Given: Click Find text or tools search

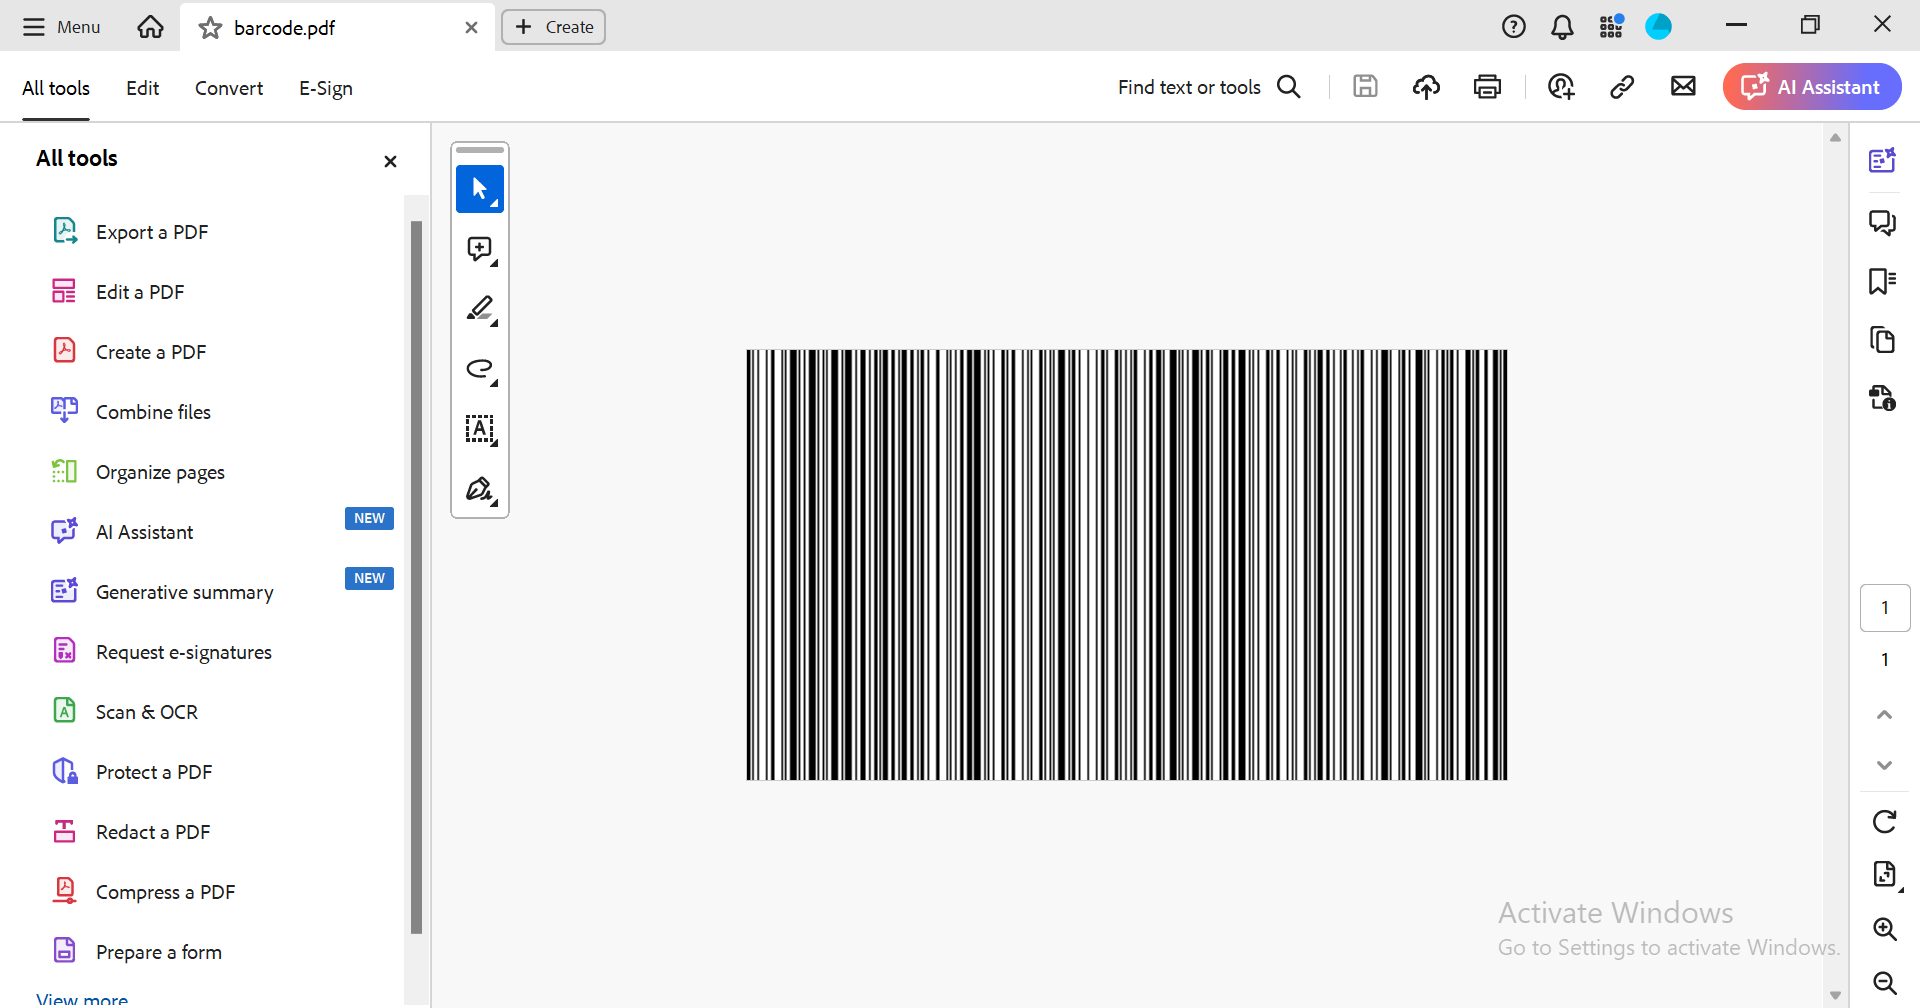Looking at the screenshot, I should coord(1209,87).
